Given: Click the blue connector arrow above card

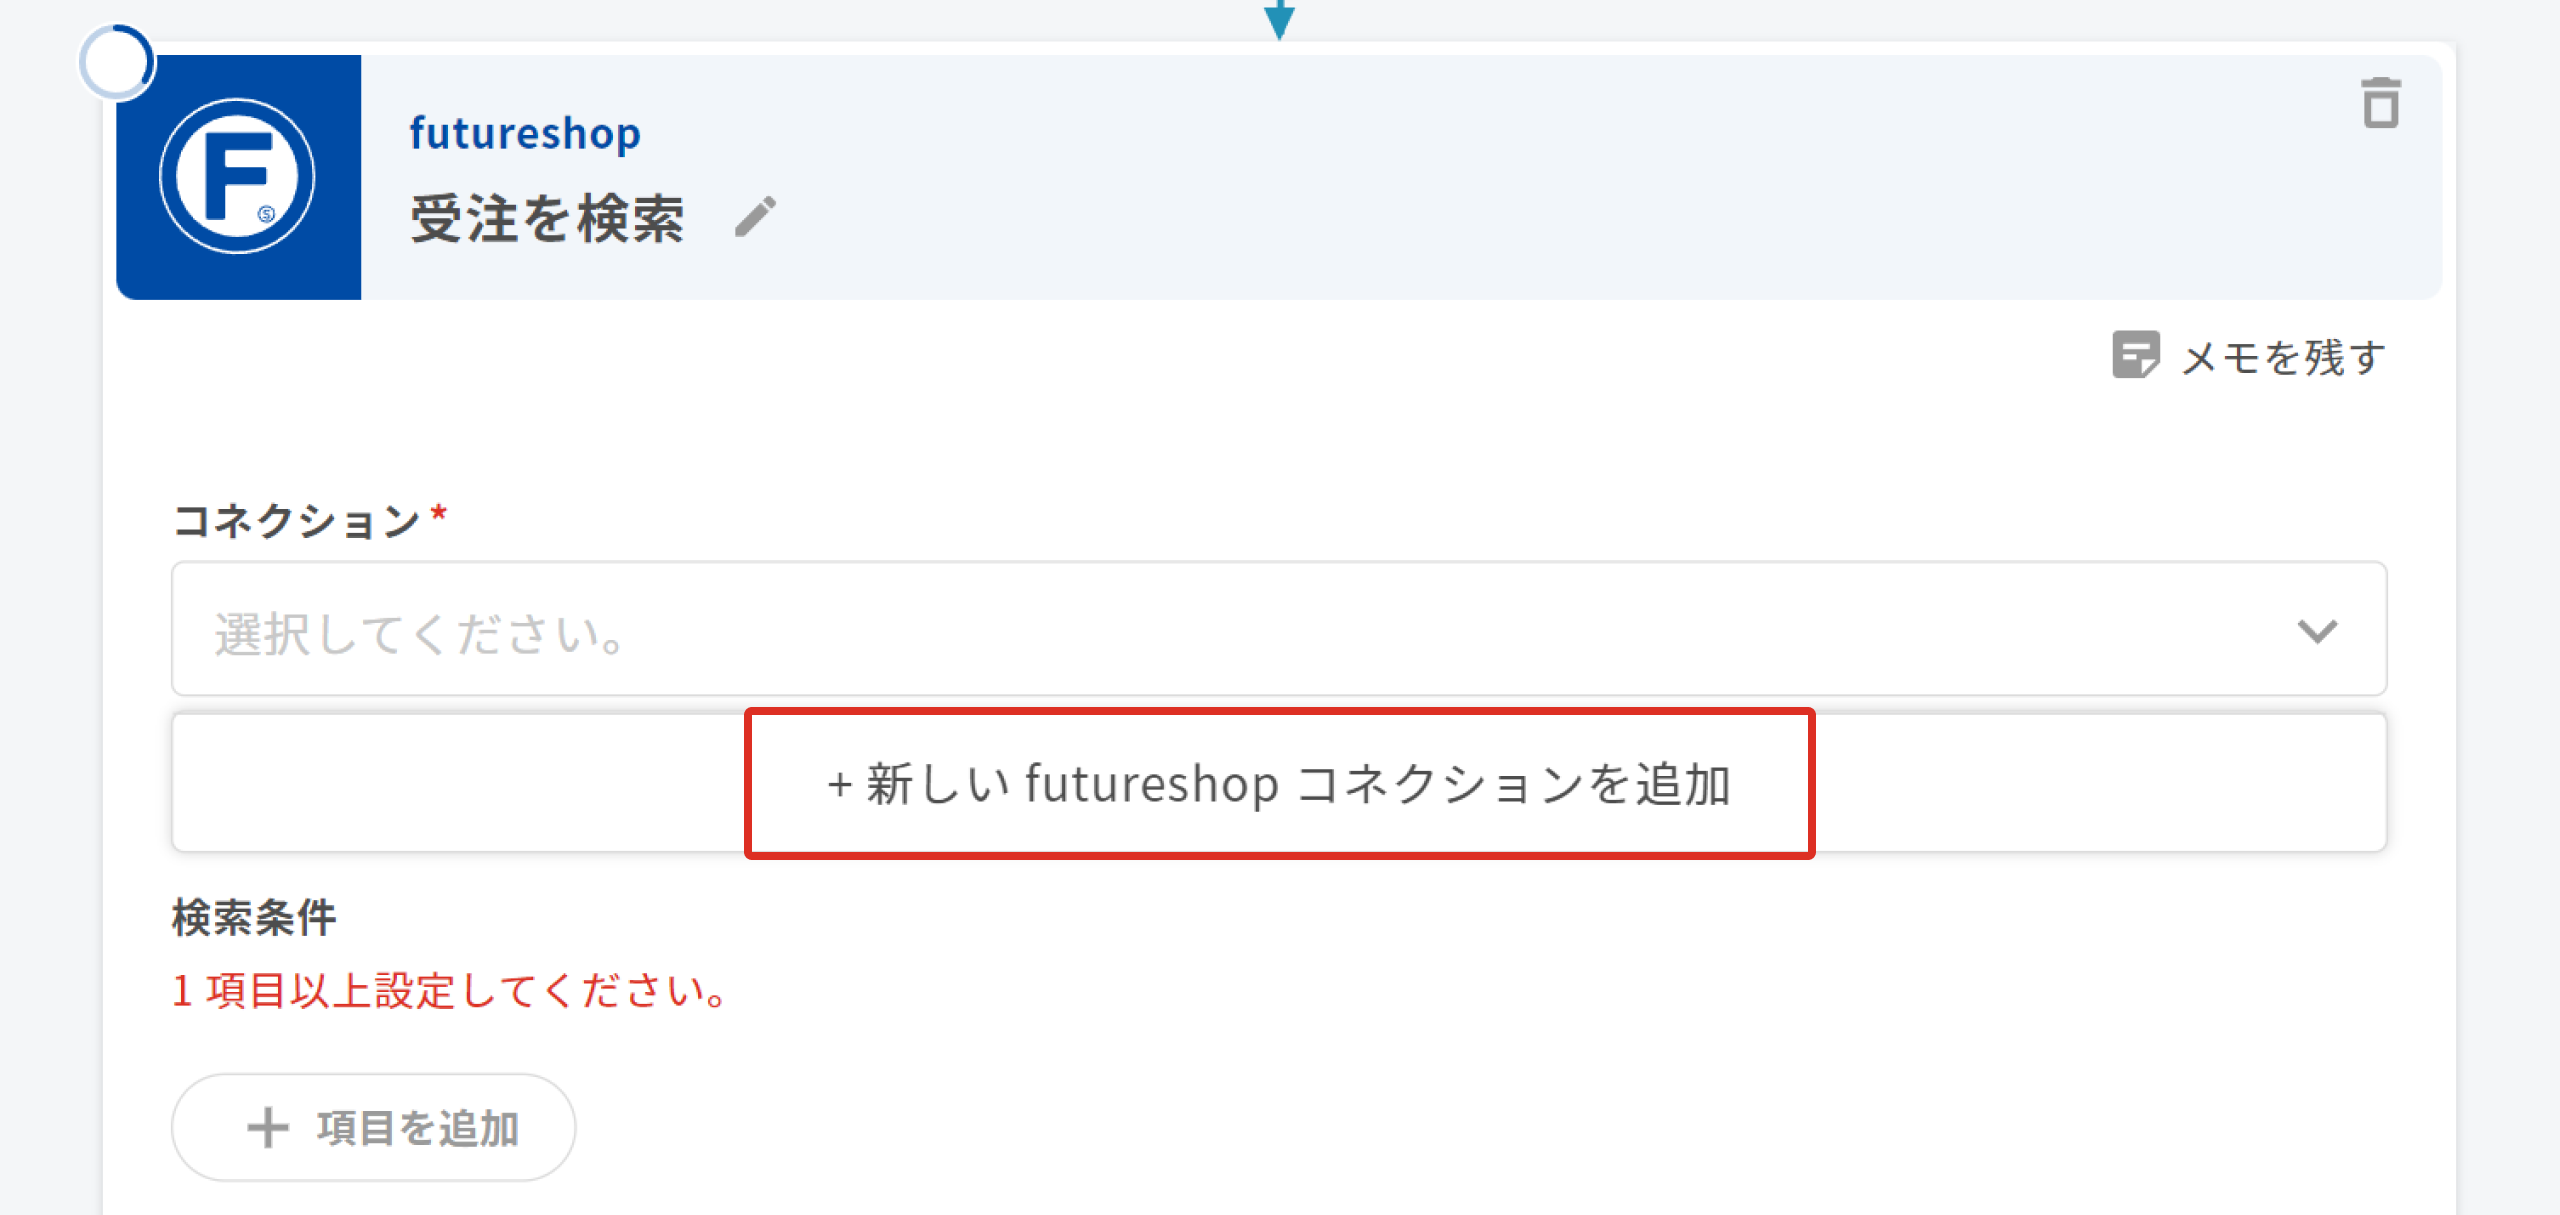Looking at the screenshot, I should pyautogui.click(x=1279, y=18).
